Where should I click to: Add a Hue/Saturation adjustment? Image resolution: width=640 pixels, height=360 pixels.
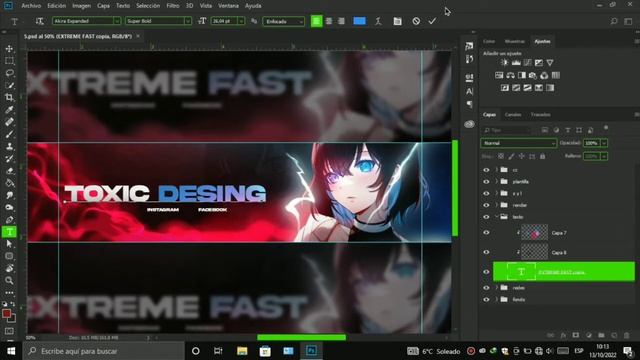click(499, 75)
